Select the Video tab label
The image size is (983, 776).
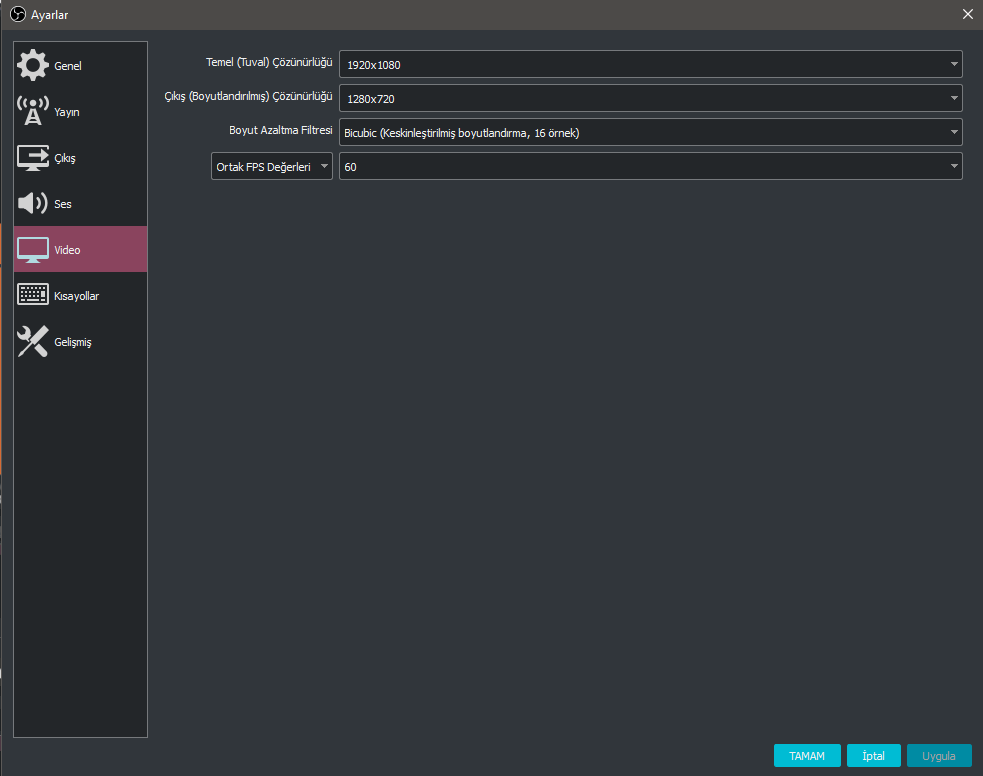[x=67, y=250]
